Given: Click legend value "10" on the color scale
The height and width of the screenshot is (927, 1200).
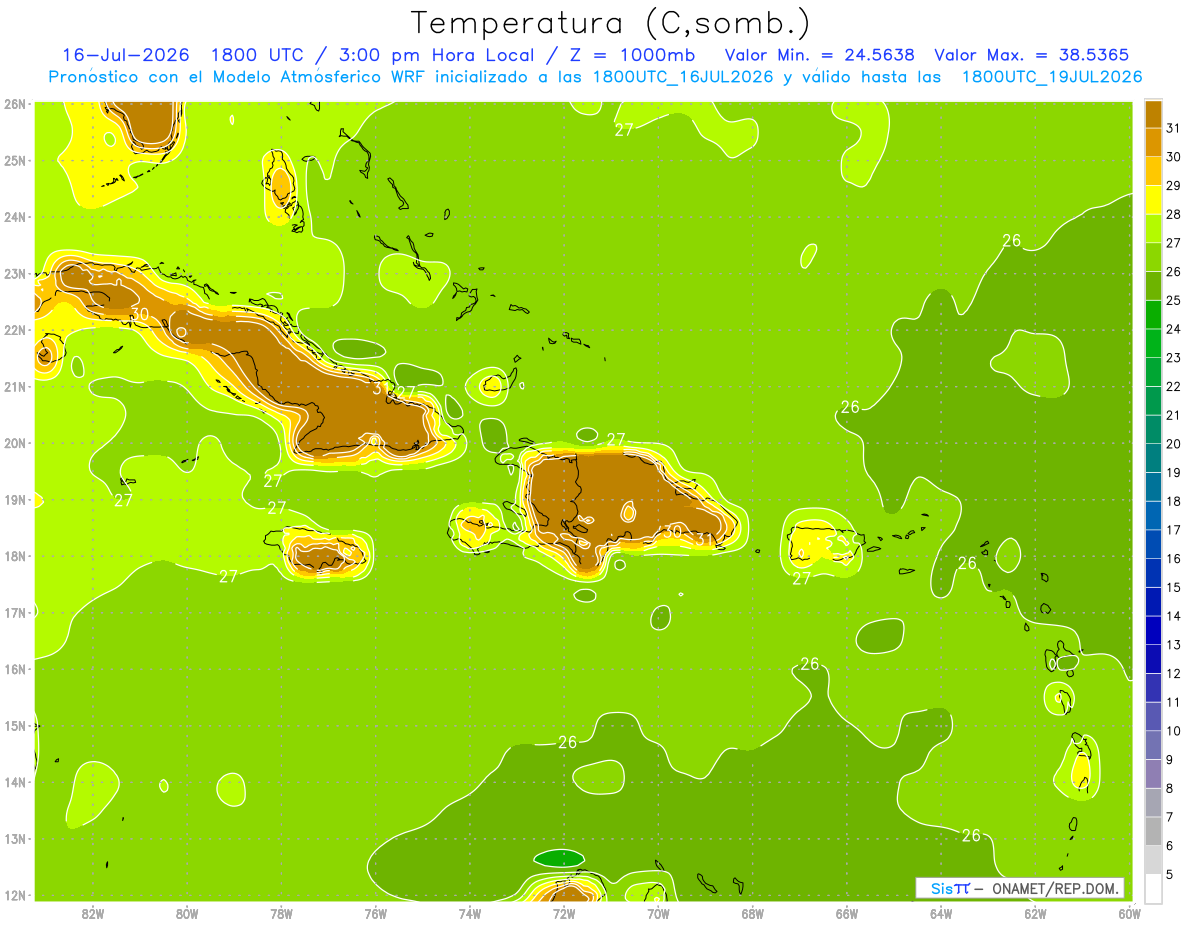Looking at the screenshot, I should 1173,731.
